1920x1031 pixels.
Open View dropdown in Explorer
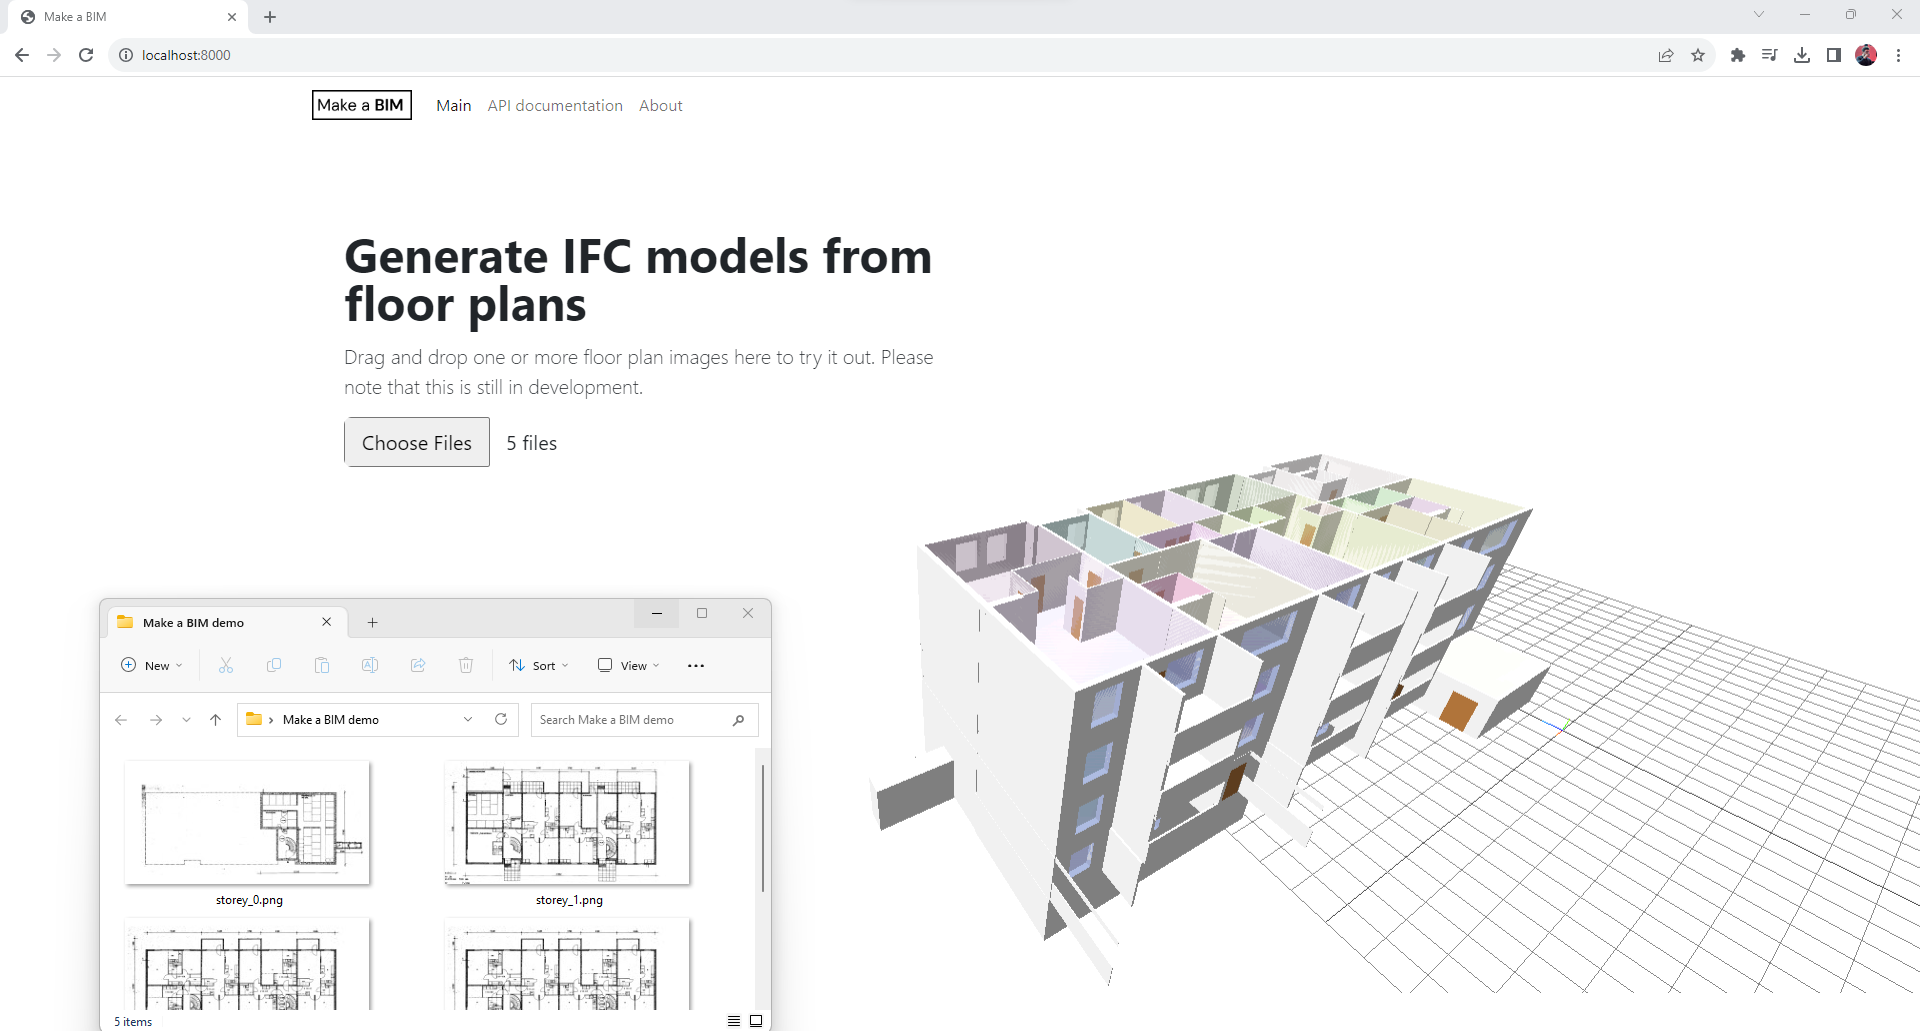(x=629, y=665)
